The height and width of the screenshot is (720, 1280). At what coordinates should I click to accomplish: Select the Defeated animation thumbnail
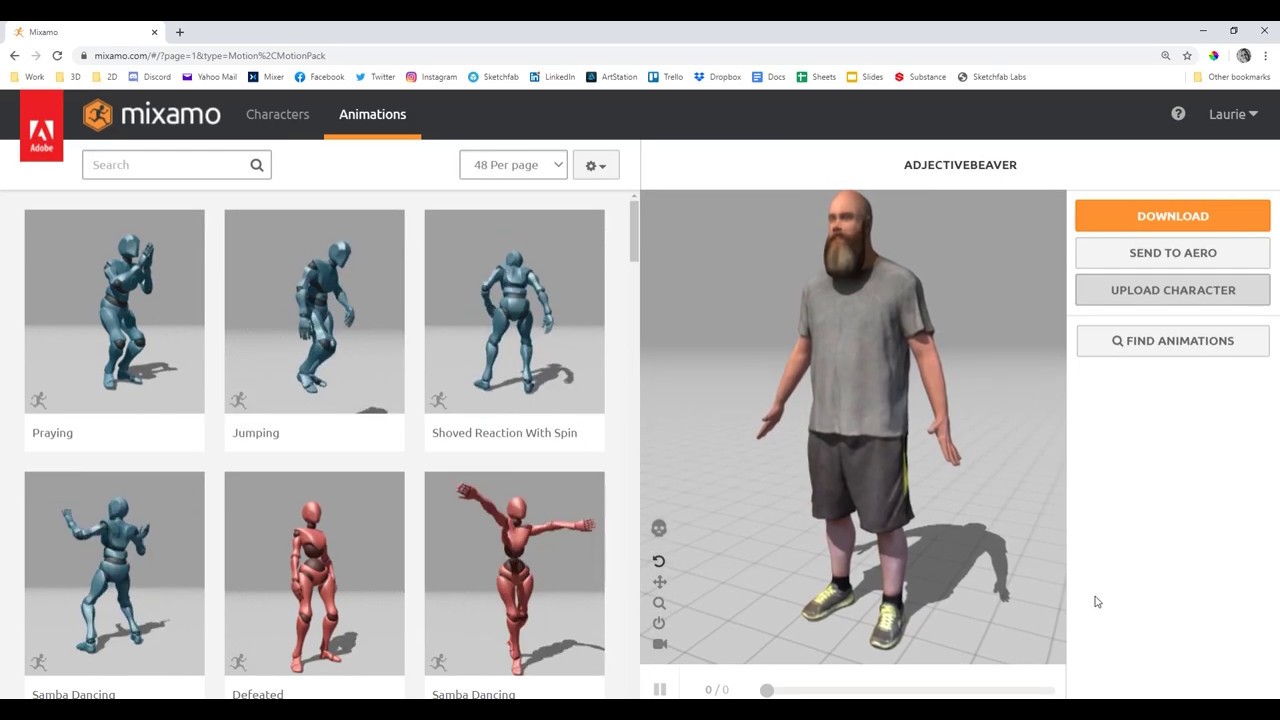point(315,573)
